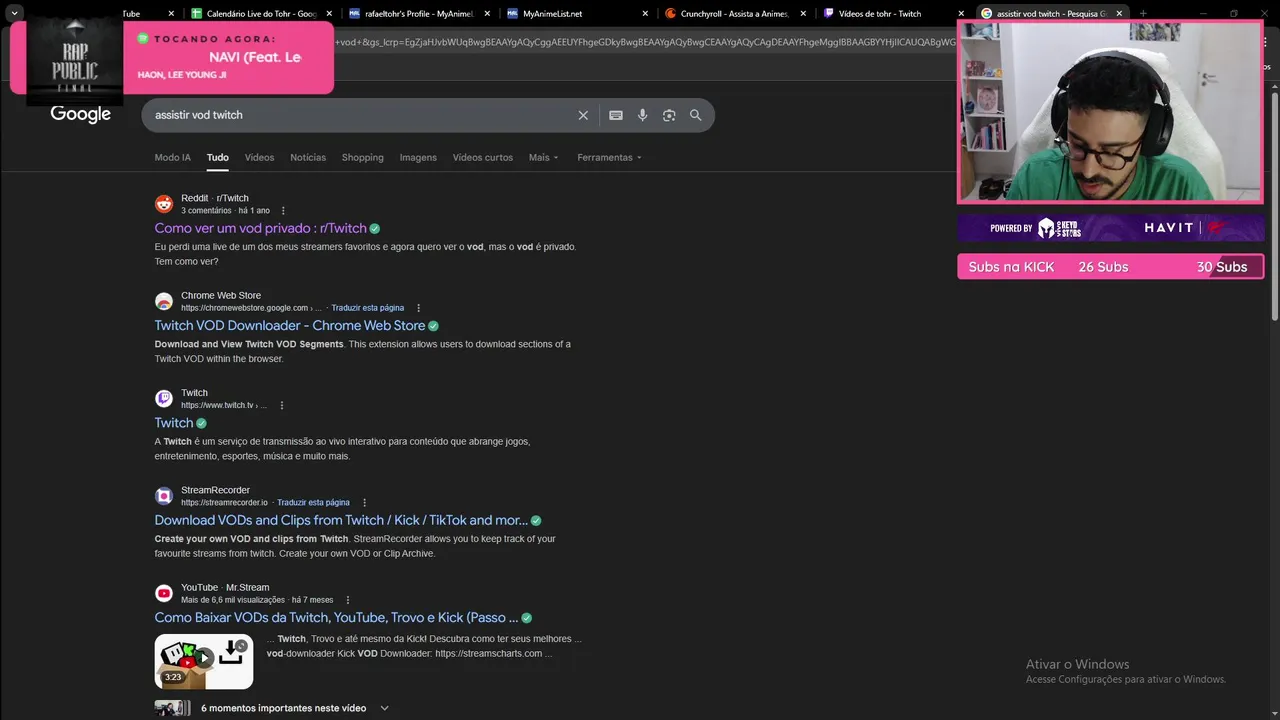The height and width of the screenshot is (720, 1280).
Task: Click the Twitch result favicon
Action: point(164,398)
